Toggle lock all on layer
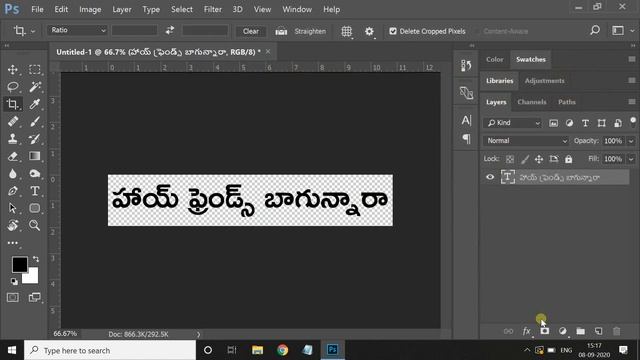640x360 pixels. coord(569,159)
